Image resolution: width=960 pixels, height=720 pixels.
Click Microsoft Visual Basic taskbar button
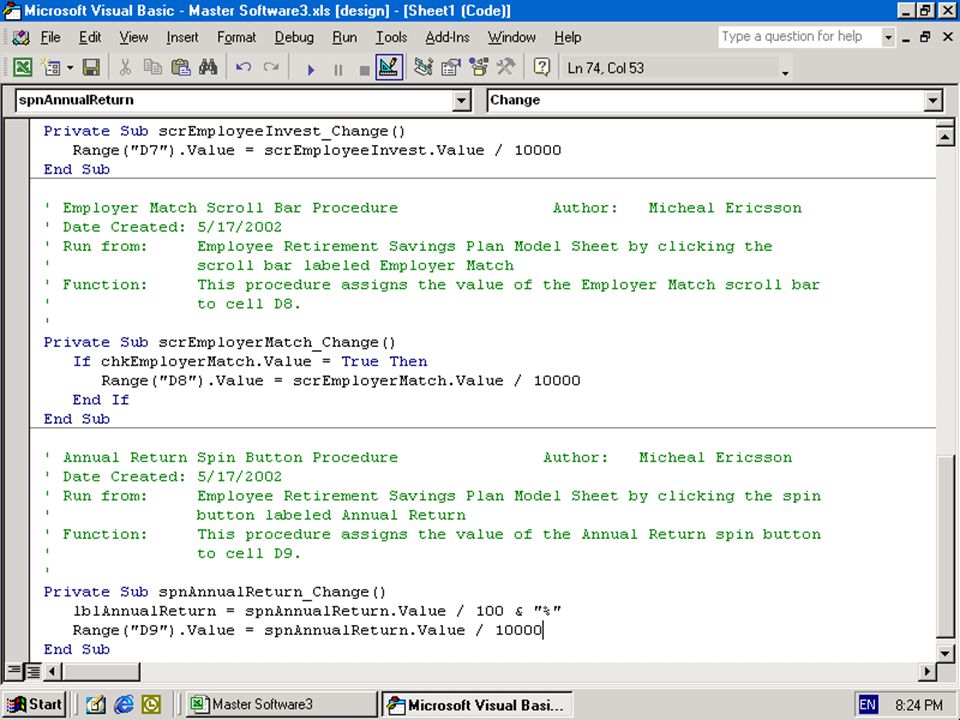[478, 705]
